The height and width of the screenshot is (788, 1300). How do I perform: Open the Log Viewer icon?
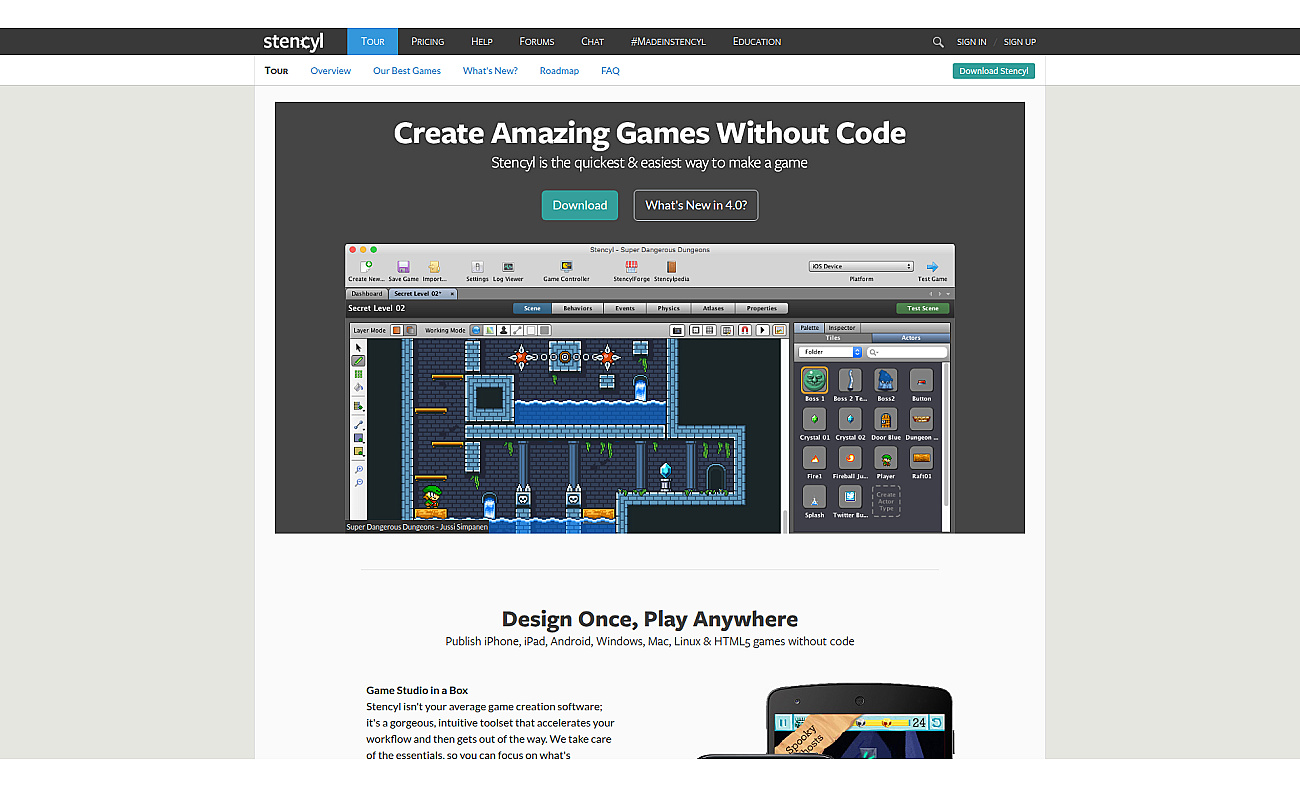tap(508, 267)
